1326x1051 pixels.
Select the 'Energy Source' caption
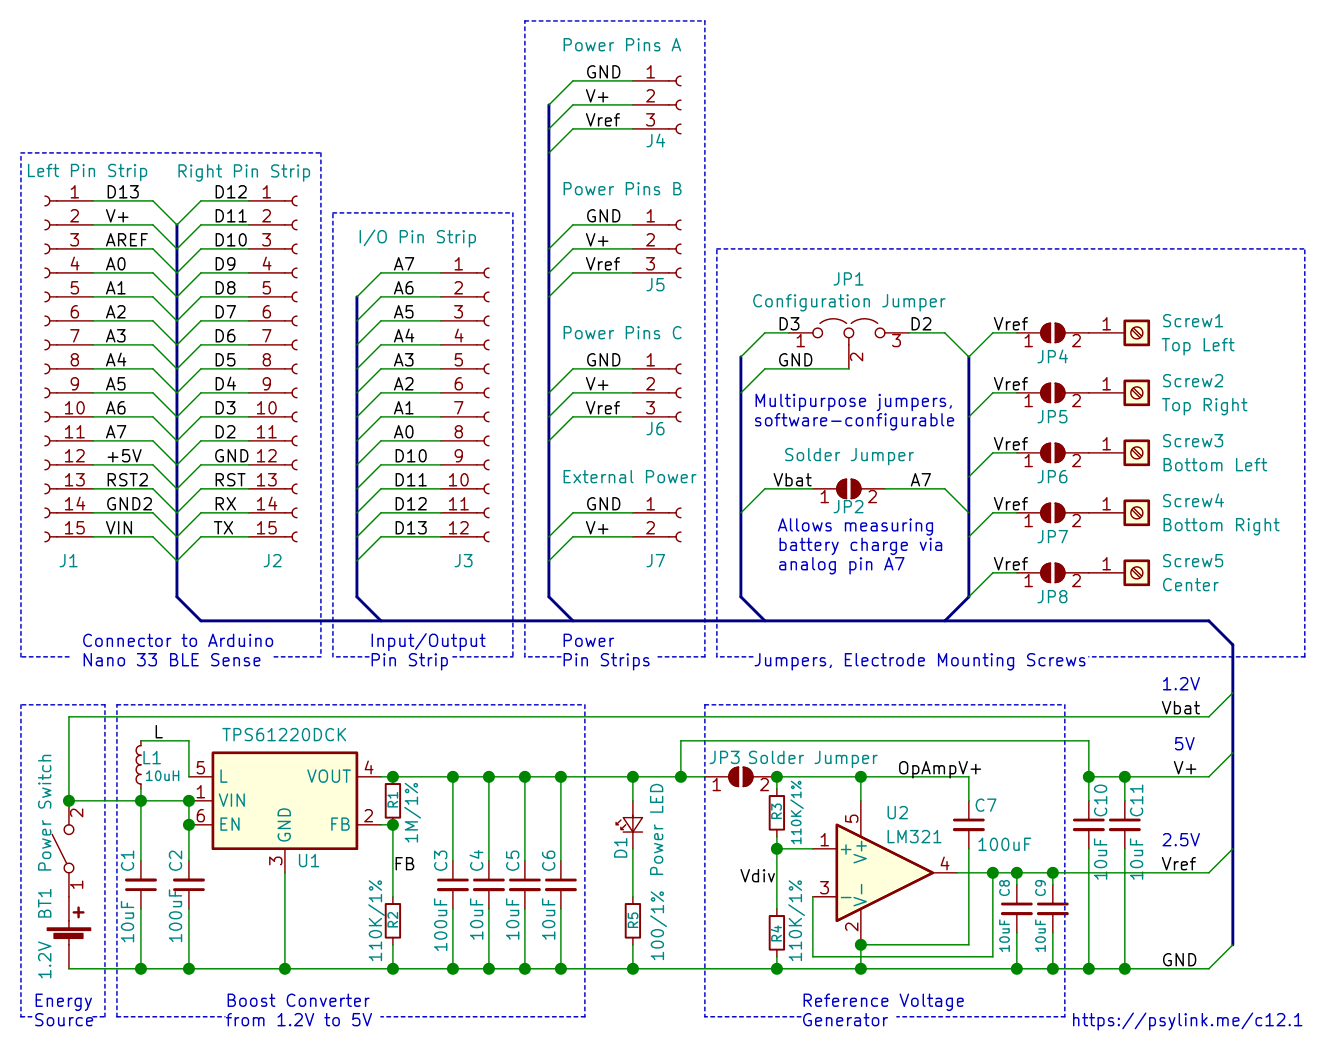[x=63, y=1010]
